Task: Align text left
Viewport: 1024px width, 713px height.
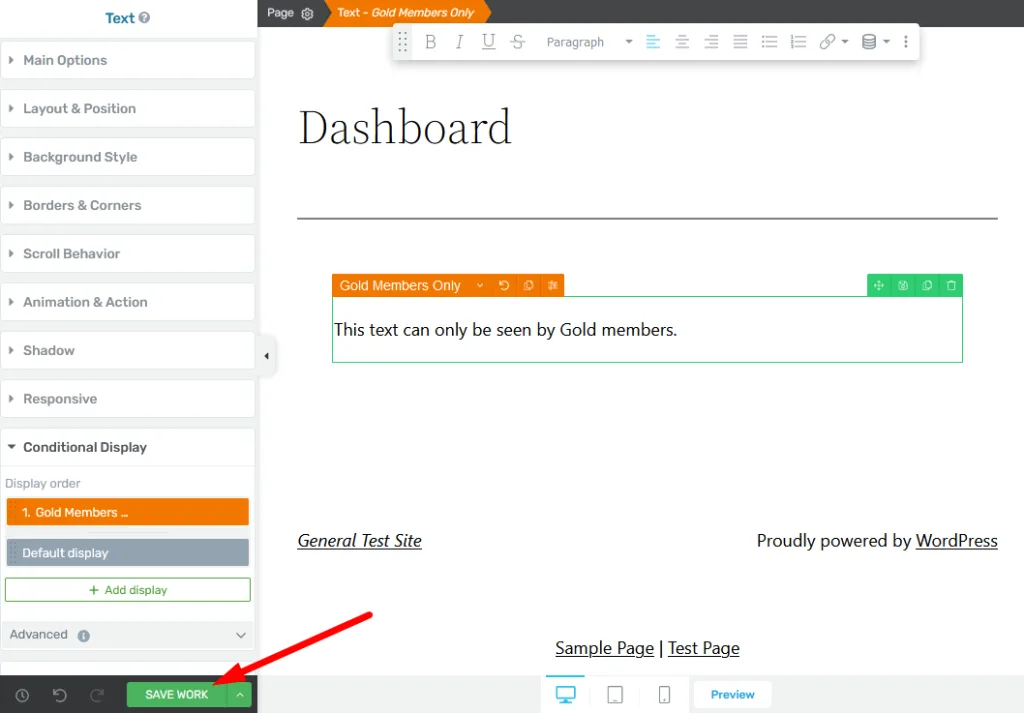Action: [x=653, y=42]
